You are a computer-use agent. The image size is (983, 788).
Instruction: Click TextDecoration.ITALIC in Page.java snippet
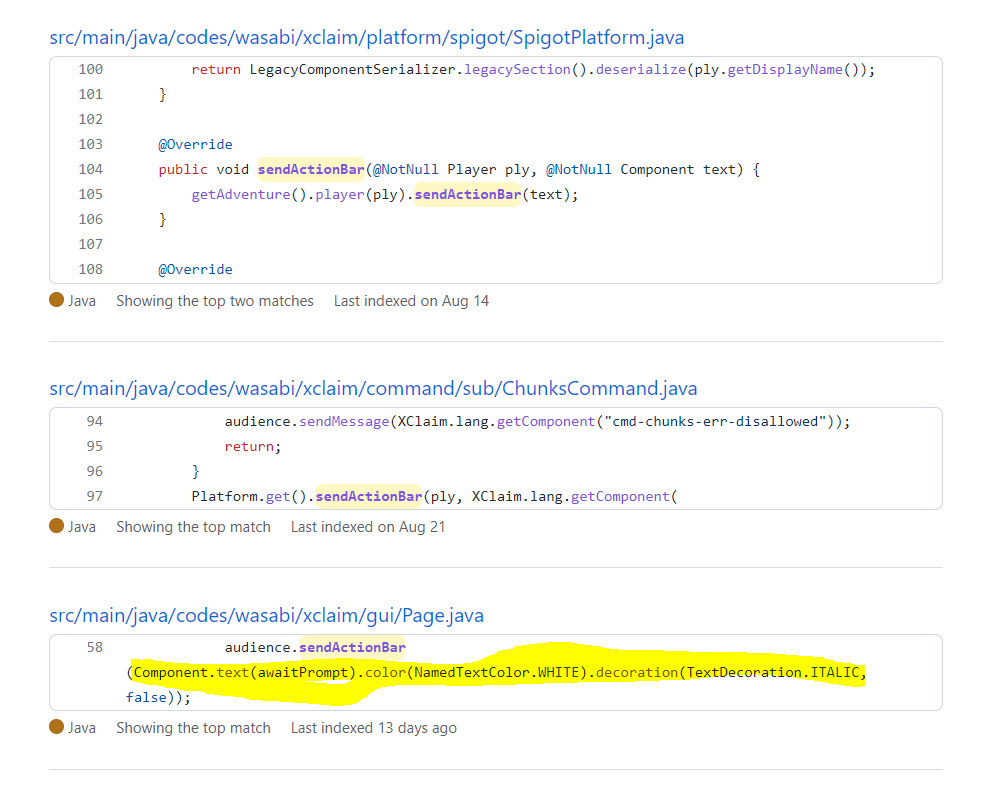tap(772, 673)
